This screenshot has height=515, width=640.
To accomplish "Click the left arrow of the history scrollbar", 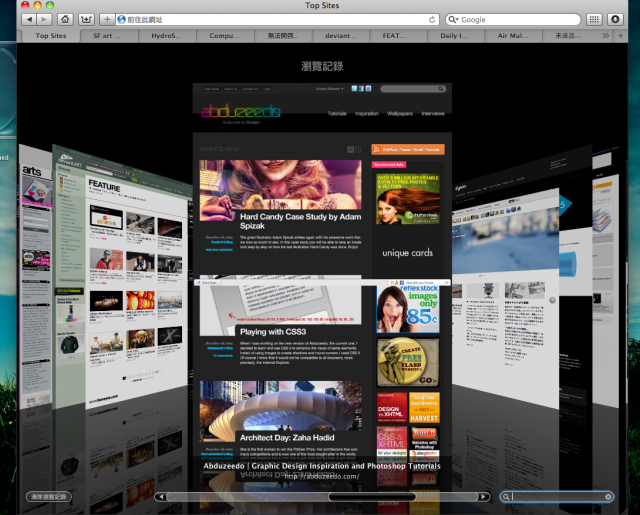I will [x=161, y=497].
